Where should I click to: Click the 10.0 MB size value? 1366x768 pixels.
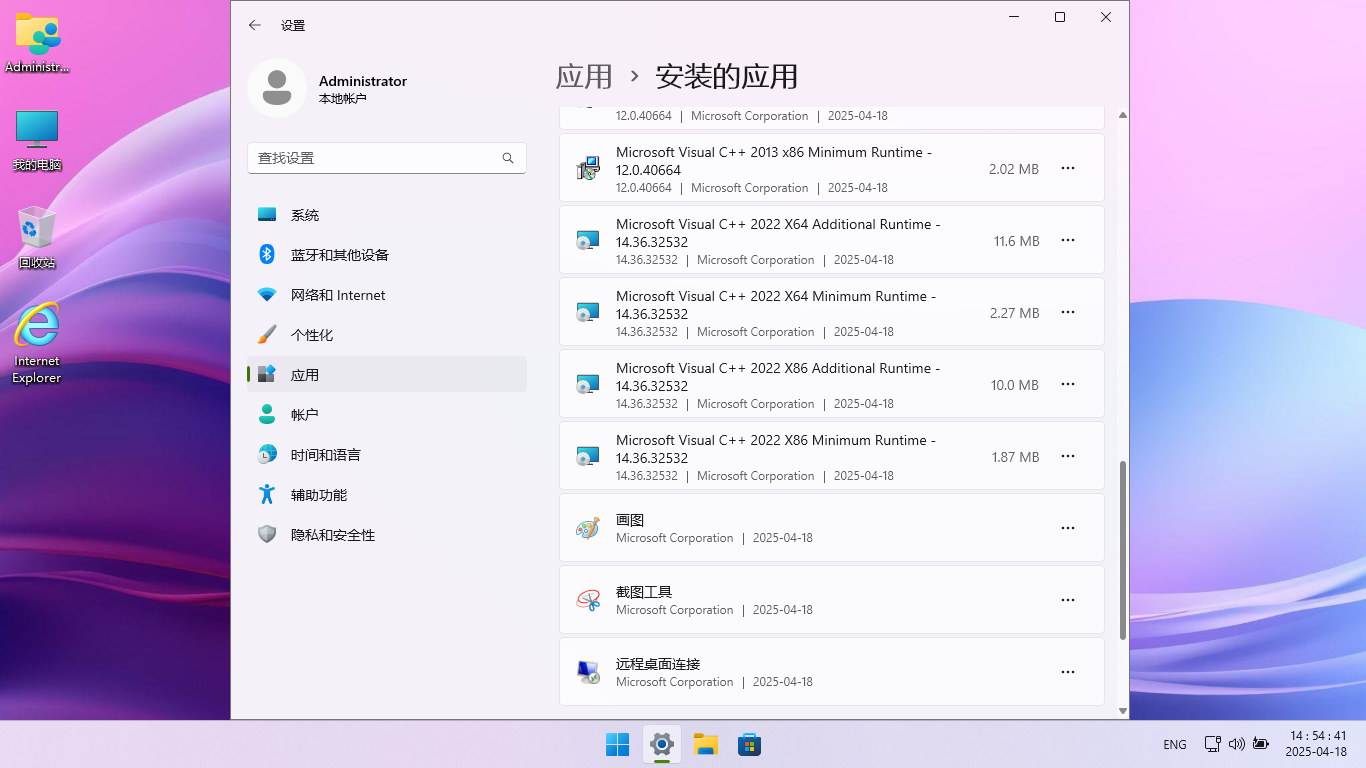point(1015,385)
